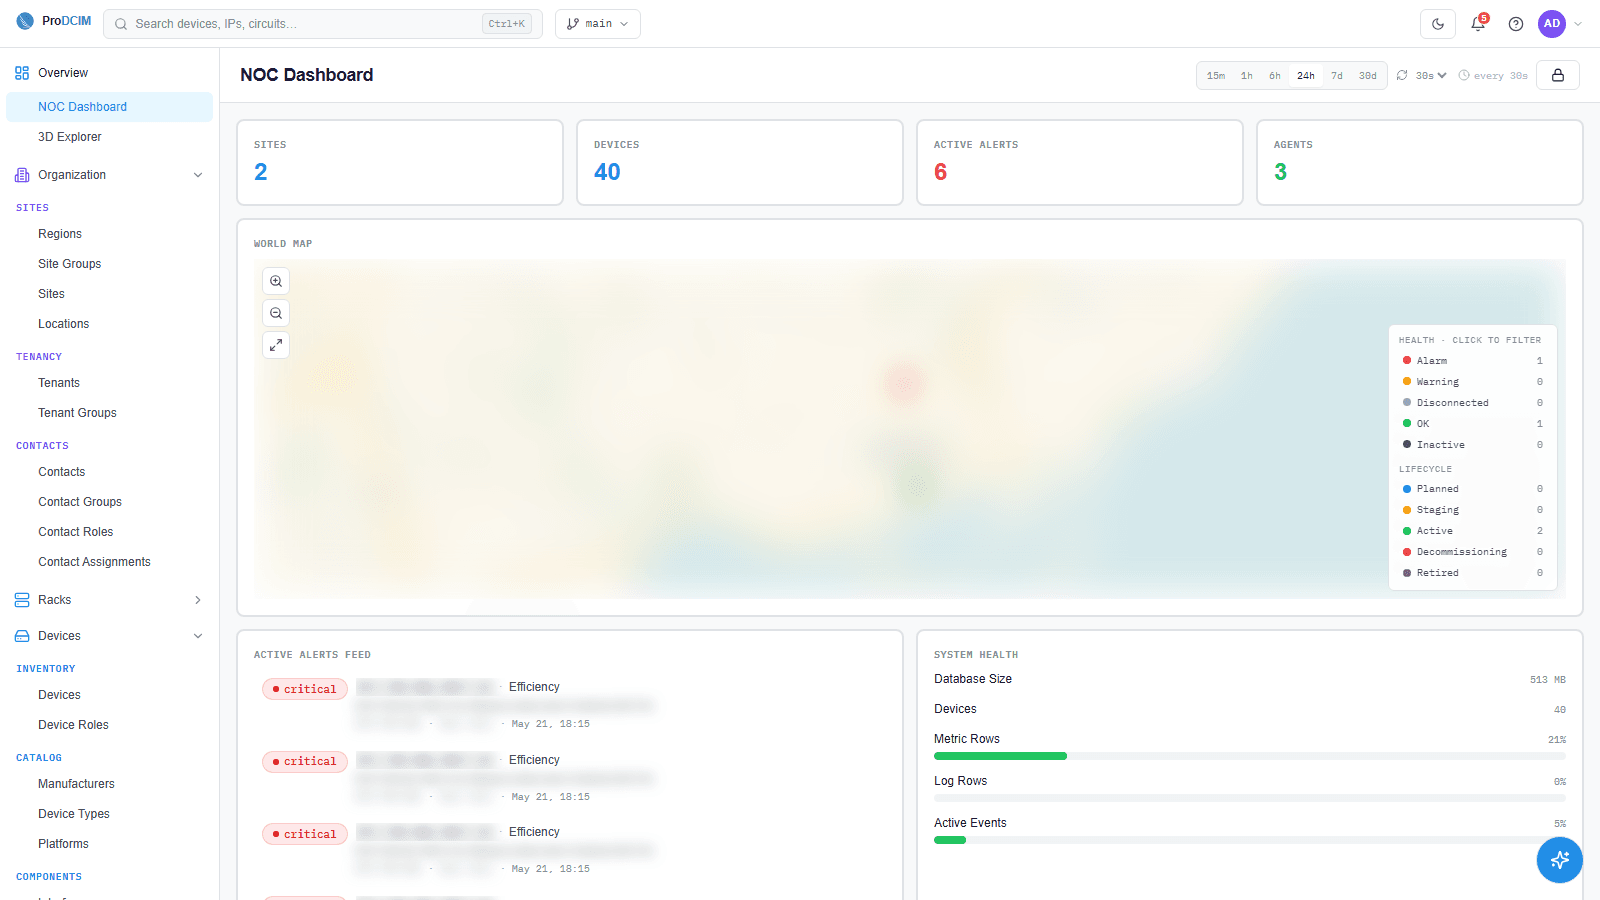Open the 3D Explorer page
Screen dimensions: 1600x900
(109, 137)
